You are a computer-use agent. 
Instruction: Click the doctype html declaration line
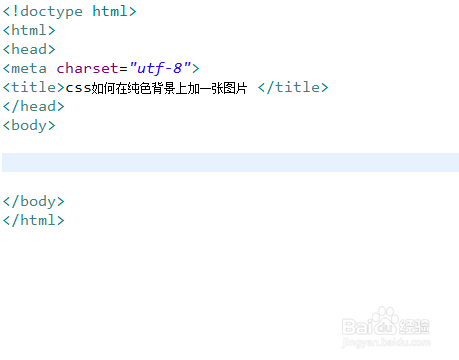coord(70,12)
